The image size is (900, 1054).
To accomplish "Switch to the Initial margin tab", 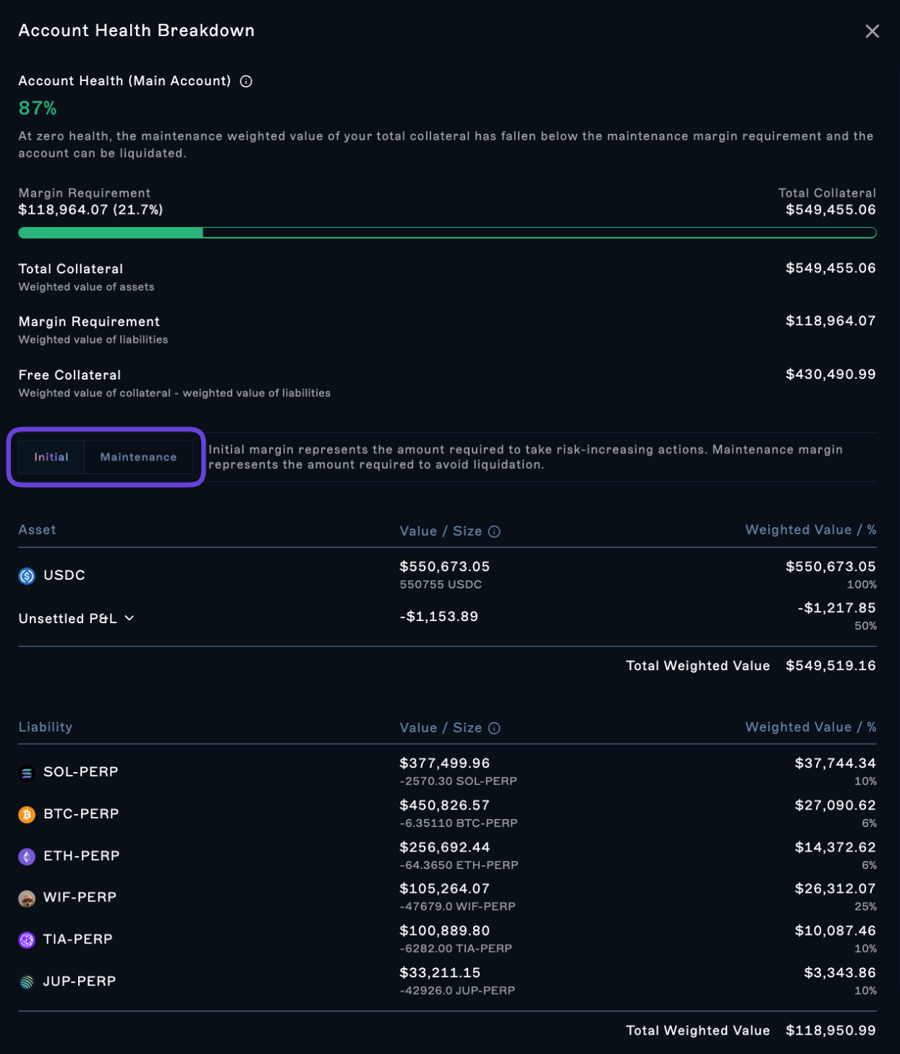I will 51,457.
